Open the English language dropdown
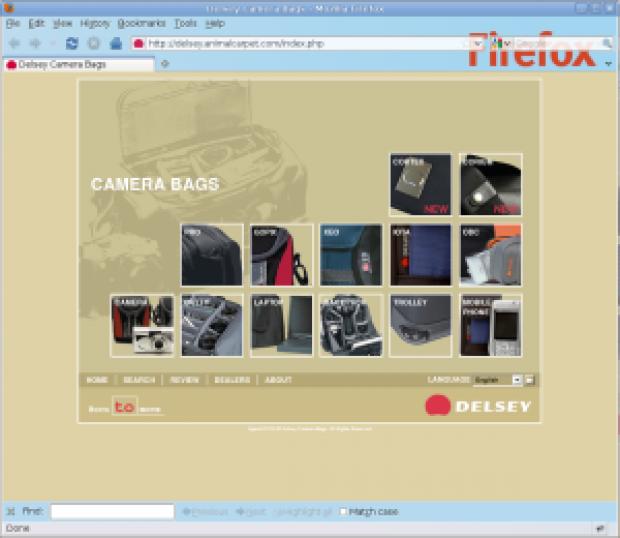This screenshot has height=538, width=620. point(497,380)
